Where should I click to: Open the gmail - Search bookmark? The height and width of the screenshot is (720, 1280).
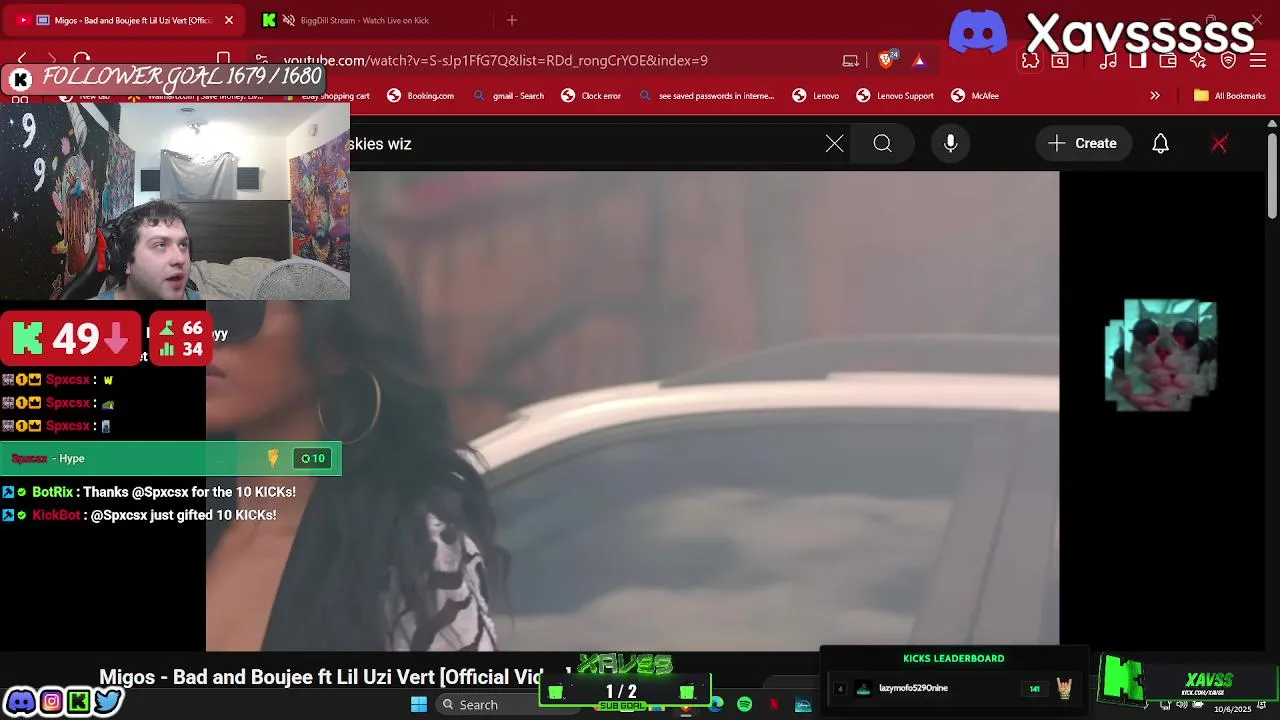coord(508,96)
